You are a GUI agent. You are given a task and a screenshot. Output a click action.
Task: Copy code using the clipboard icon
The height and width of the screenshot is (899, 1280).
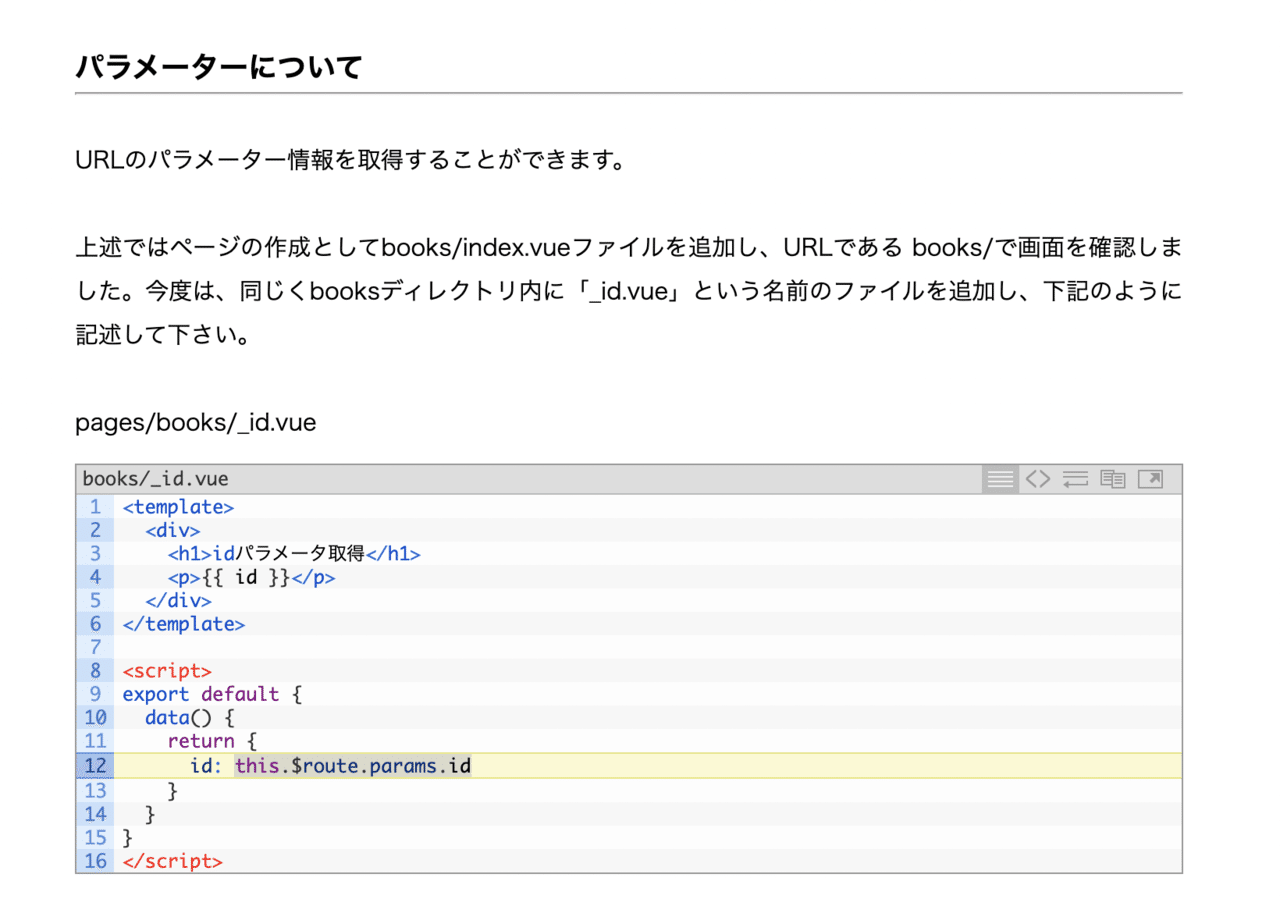coord(1112,478)
